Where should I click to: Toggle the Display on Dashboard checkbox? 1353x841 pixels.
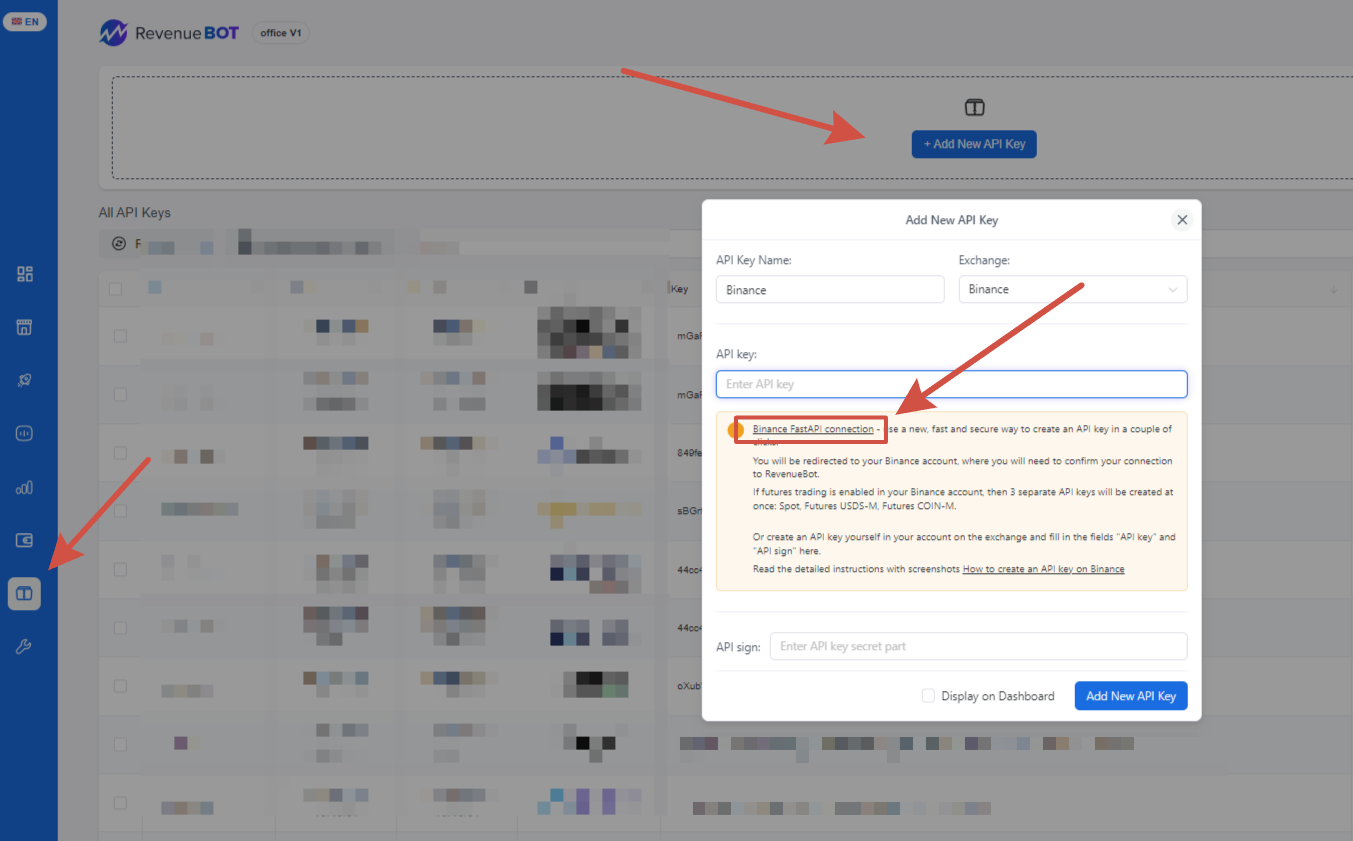tap(928, 696)
